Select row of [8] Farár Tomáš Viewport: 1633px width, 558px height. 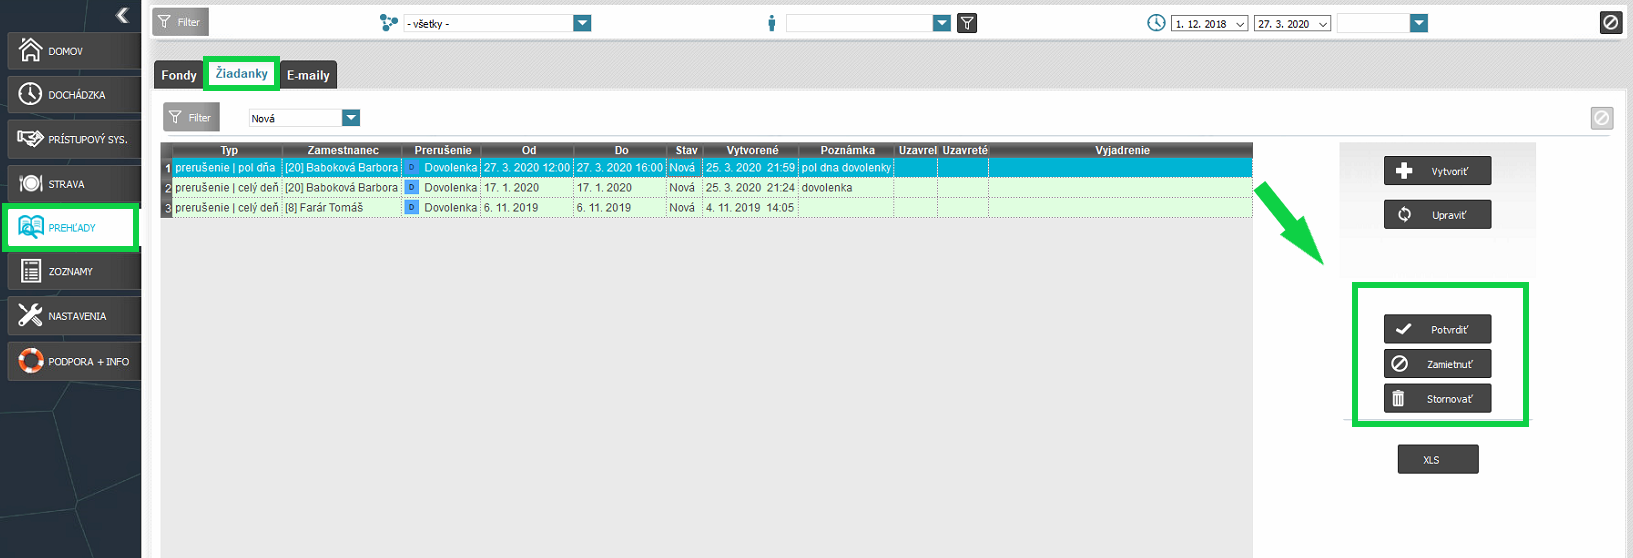(707, 208)
